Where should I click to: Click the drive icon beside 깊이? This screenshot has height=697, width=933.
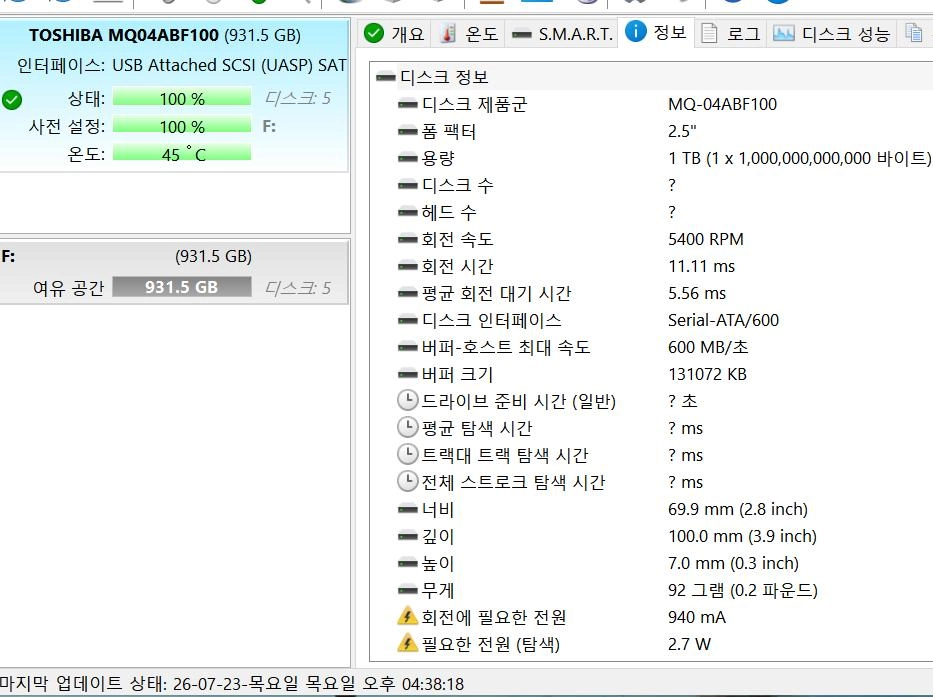pyautogui.click(x=408, y=536)
